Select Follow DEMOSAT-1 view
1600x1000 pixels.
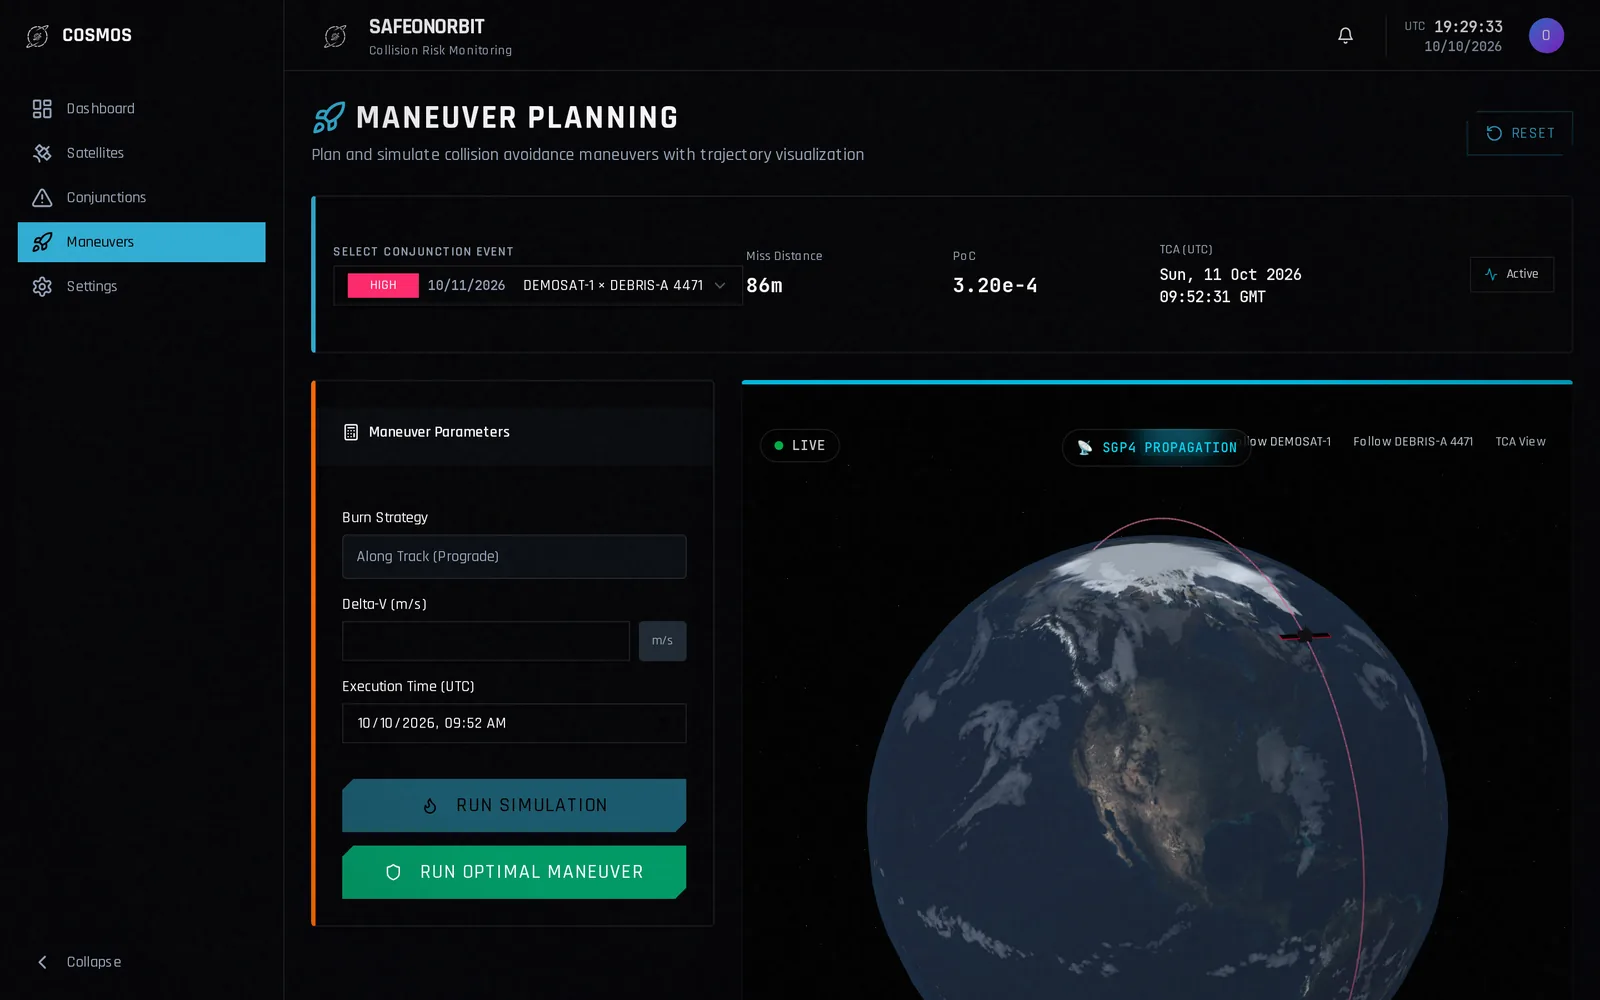1291,442
